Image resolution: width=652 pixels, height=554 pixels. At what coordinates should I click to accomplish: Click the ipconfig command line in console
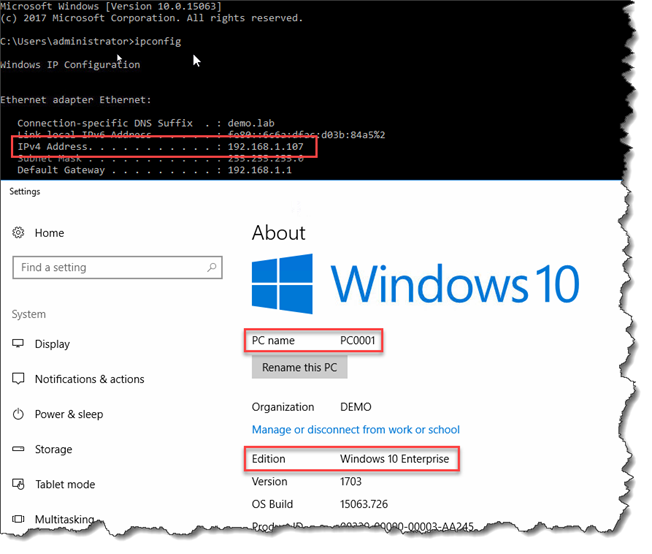[x=91, y=42]
